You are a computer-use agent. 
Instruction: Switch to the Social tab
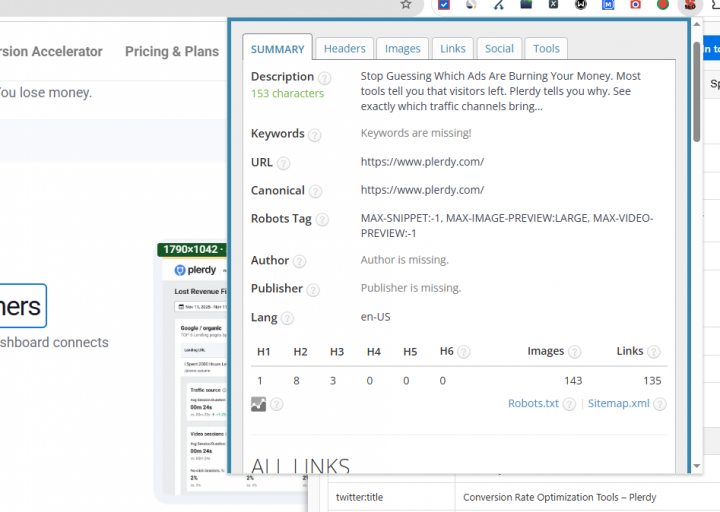(x=499, y=49)
